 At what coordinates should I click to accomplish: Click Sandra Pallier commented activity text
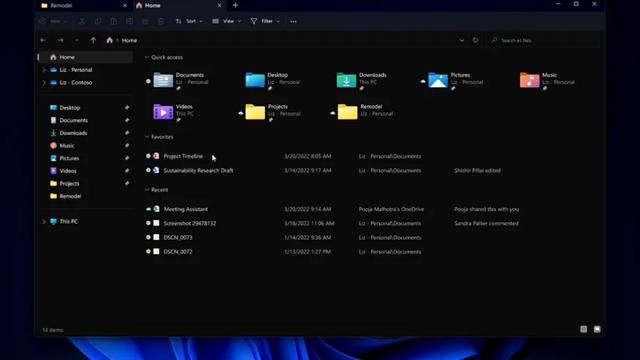[x=487, y=223]
